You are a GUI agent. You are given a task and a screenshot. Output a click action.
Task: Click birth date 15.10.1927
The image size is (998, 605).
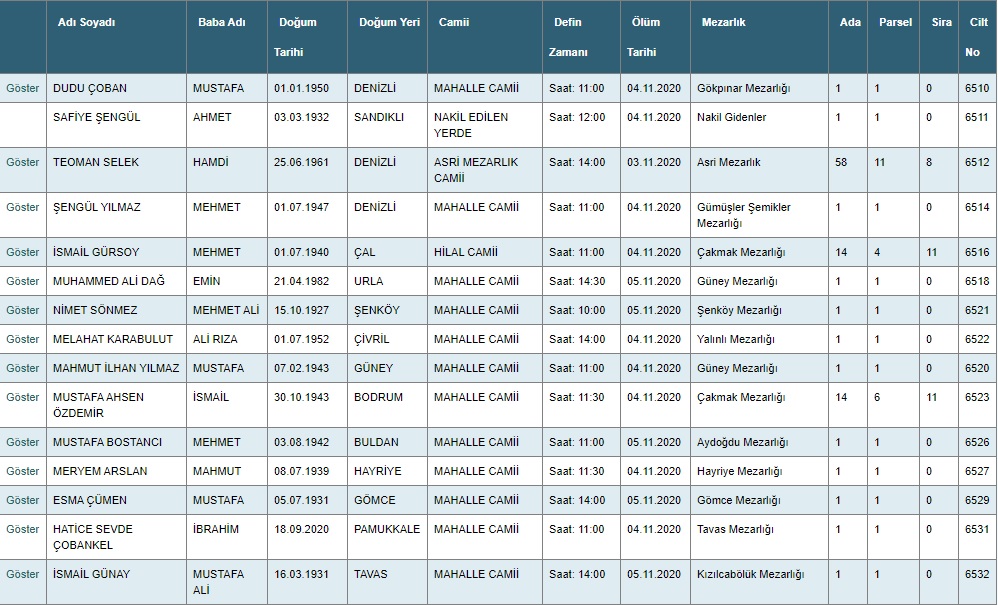click(302, 310)
